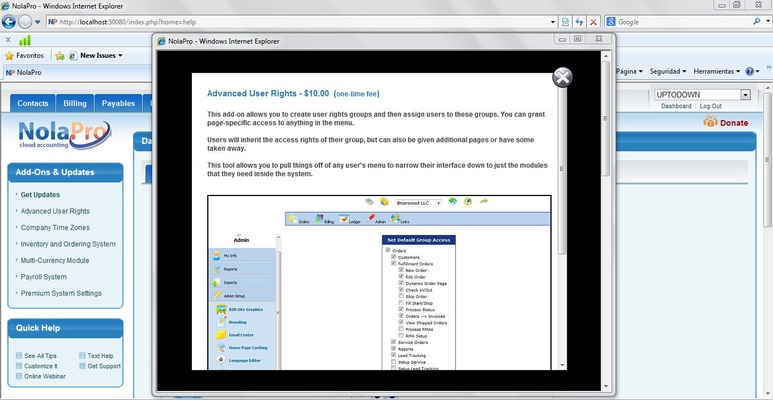Click the Links icon in the embedded toolbar
Viewport: 773px width, 400px height.
click(x=395, y=218)
